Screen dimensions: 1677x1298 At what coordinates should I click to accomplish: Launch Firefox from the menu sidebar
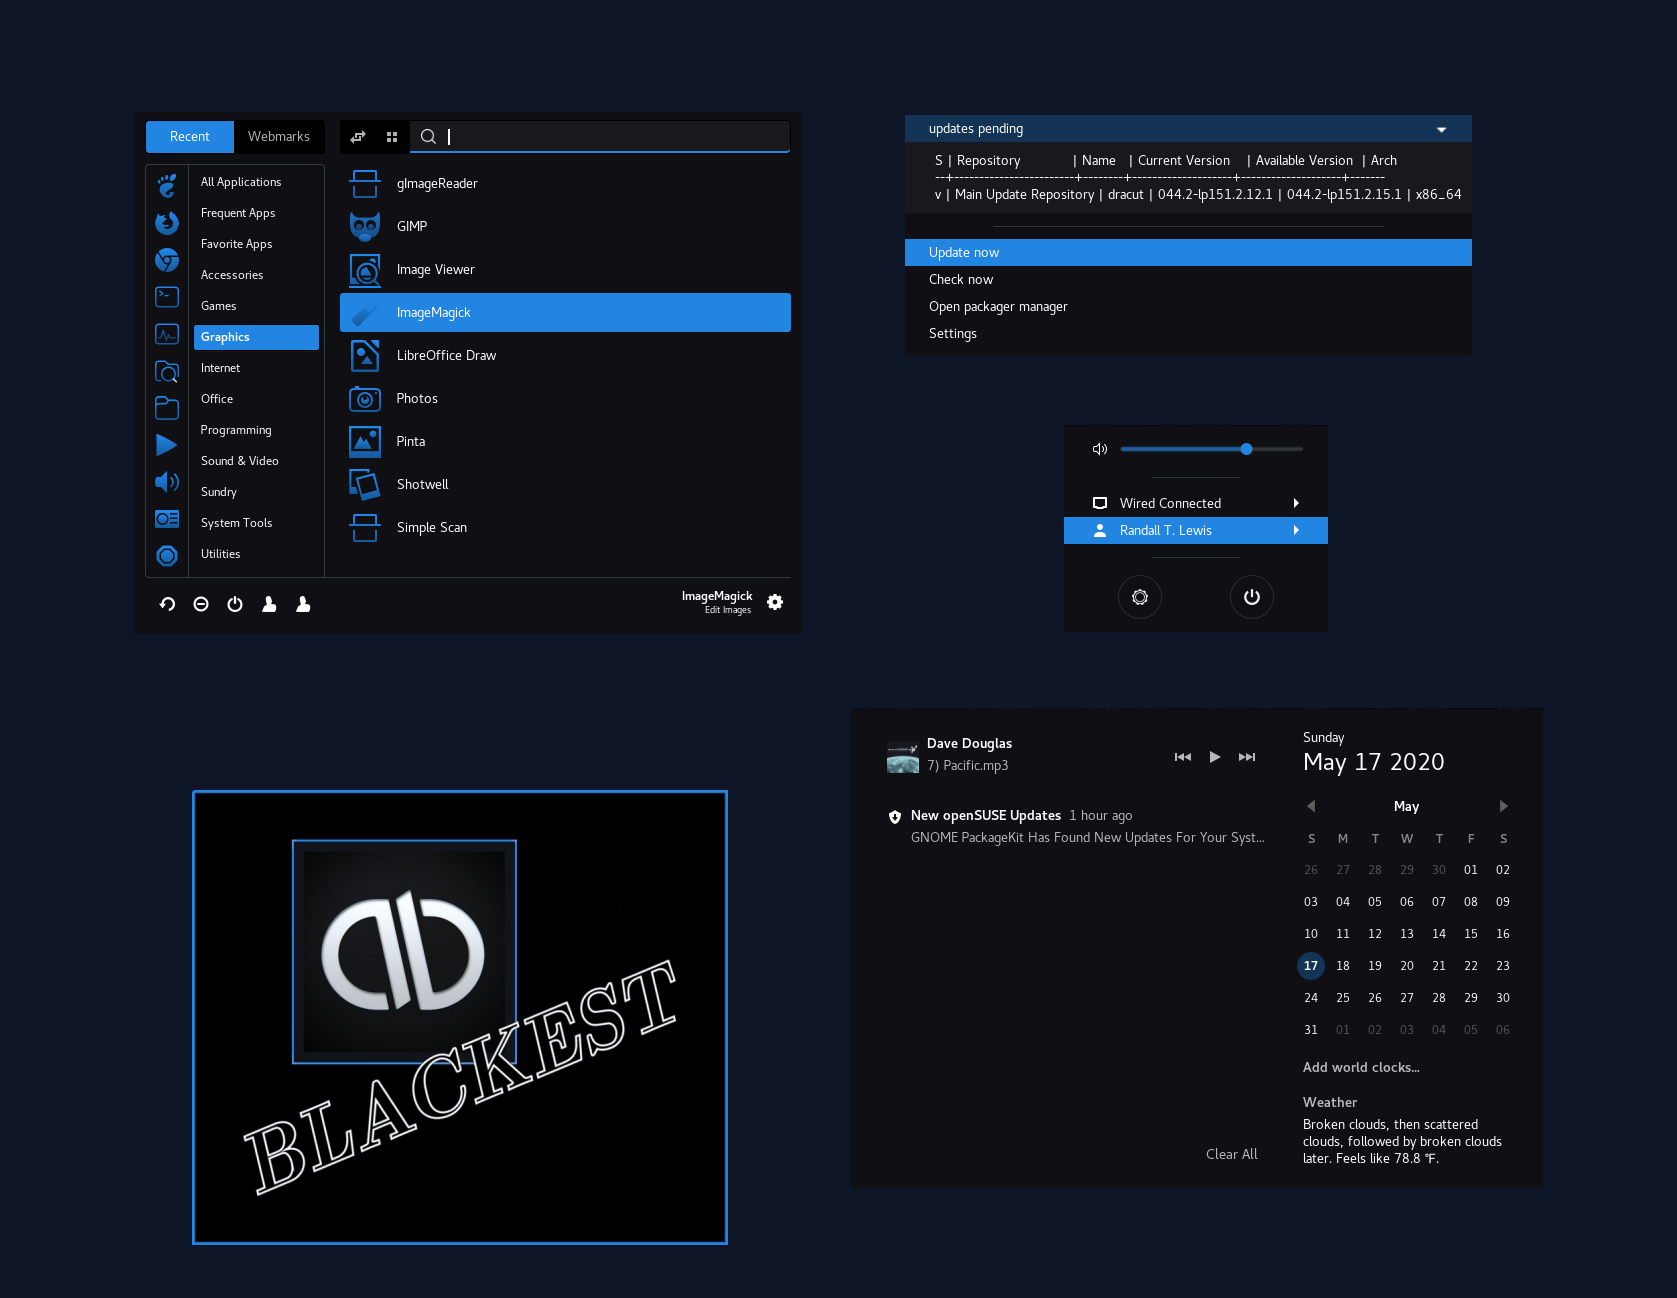[x=167, y=222]
